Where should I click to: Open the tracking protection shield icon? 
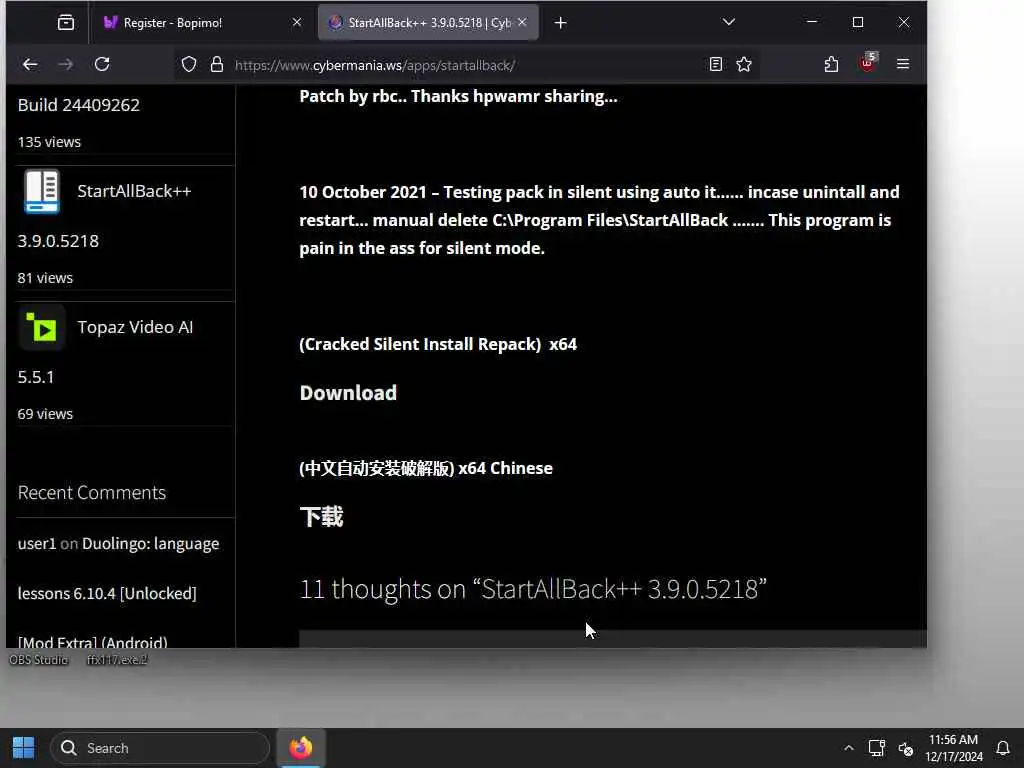coord(189,65)
